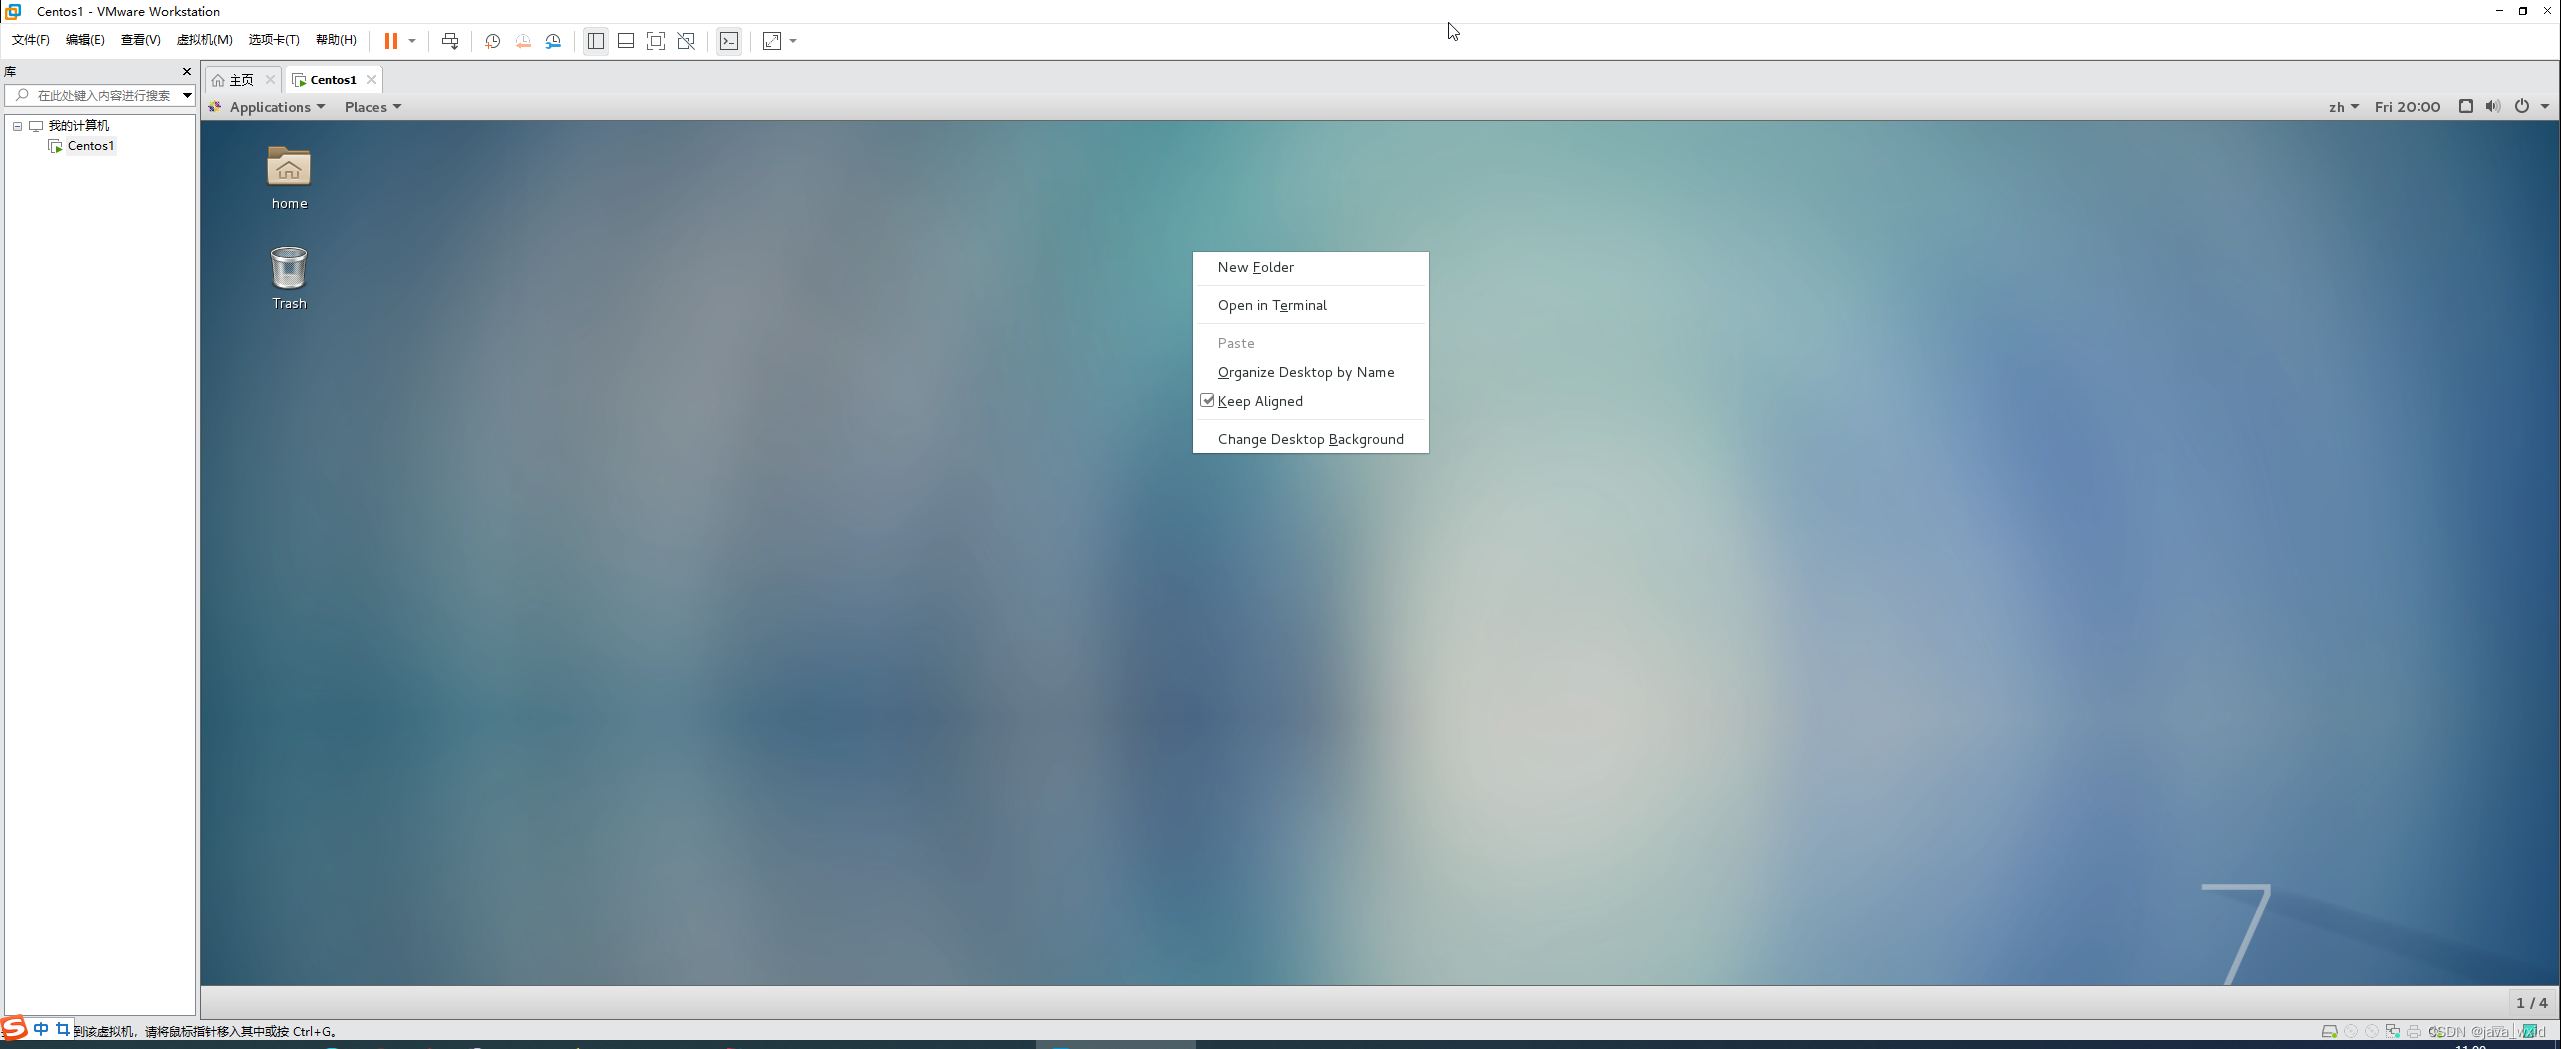2561x1049 pixels.
Task: Open the 查看(V) menu
Action: pyautogui.click(x=140, y=40)
